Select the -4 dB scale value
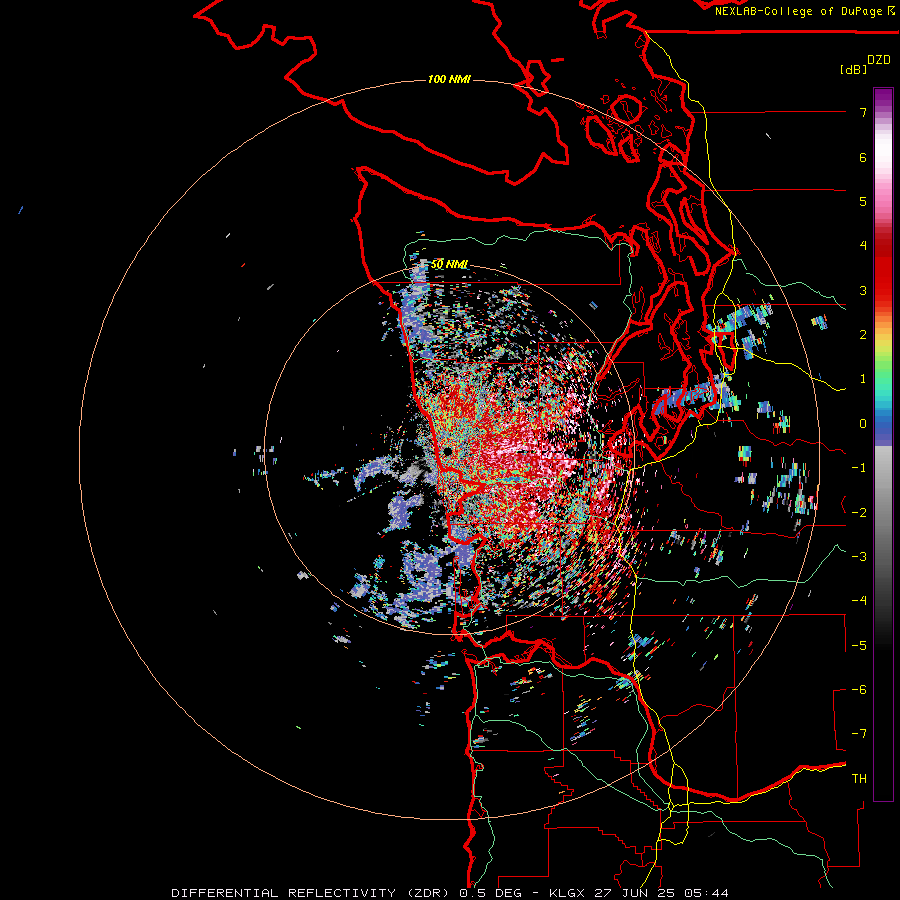The height and width of the screenshot is (900, 900). [x=859, y=601]
